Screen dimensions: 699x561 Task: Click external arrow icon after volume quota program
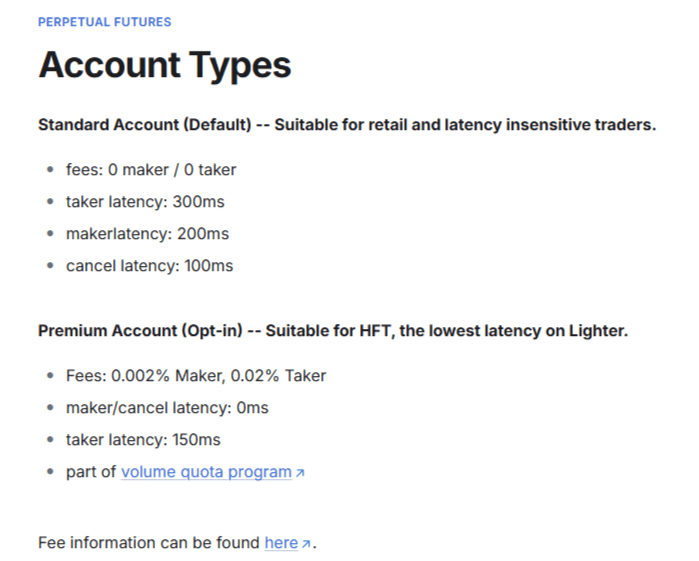[300, 473]
